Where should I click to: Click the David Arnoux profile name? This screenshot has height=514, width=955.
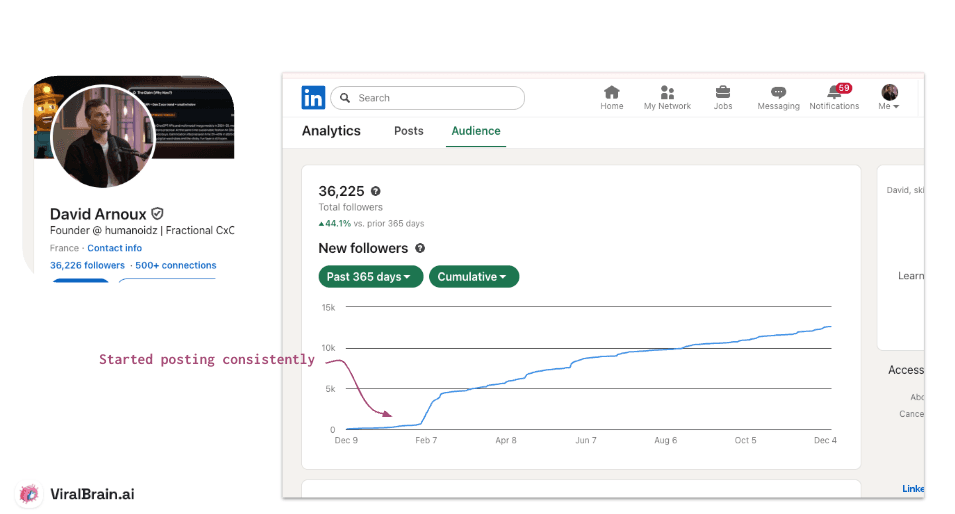pos(98,214)
